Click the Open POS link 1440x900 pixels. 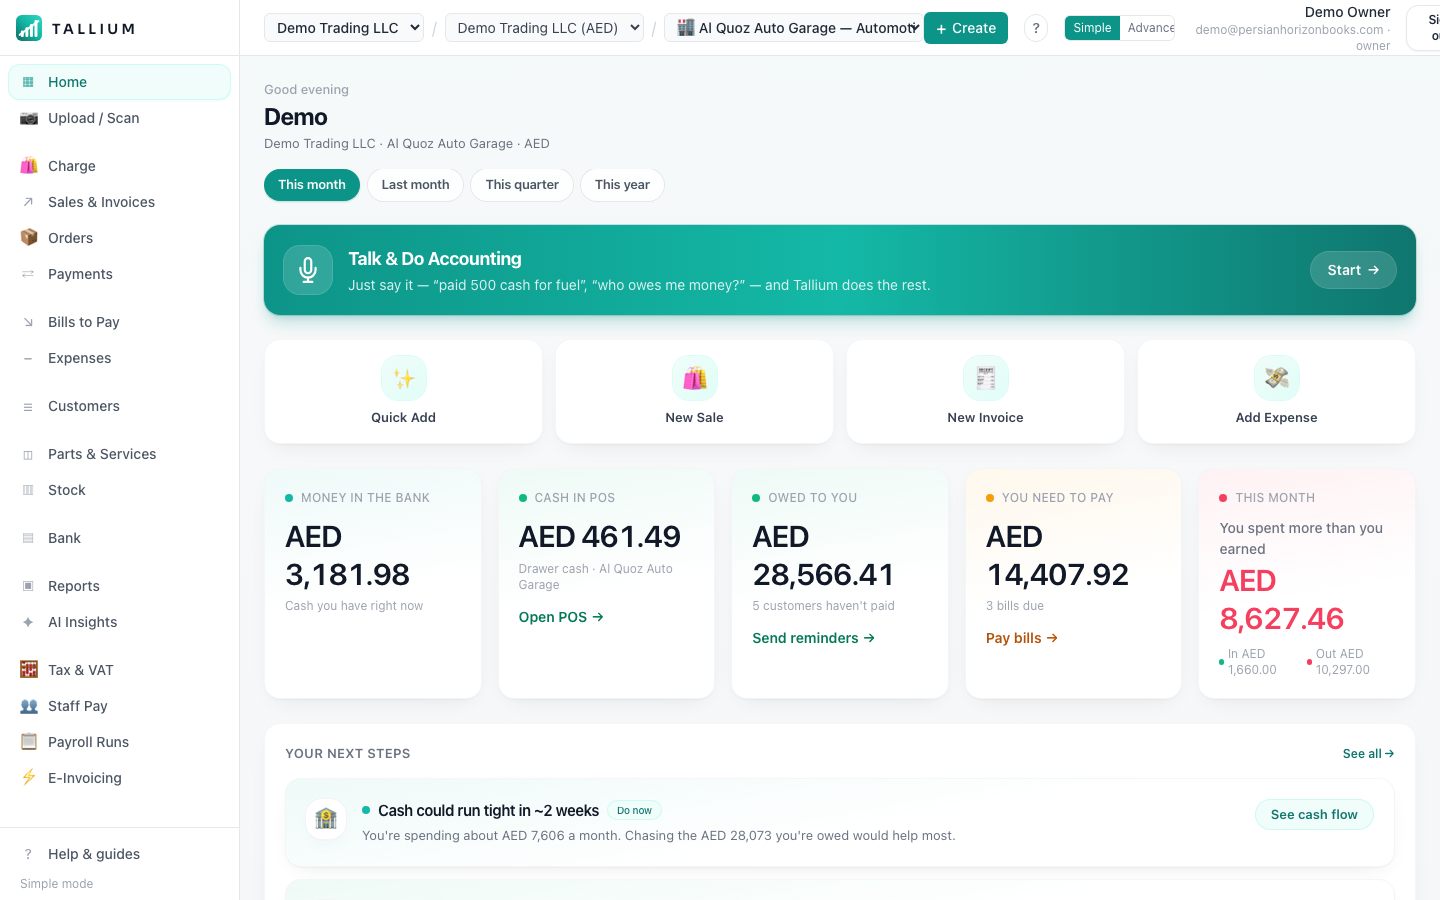click(561, 617)
